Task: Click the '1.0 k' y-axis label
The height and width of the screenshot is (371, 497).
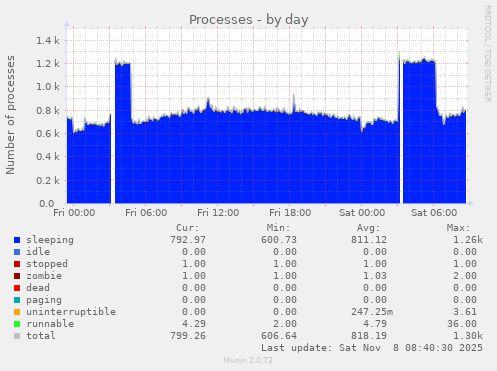Action: point(48,87)
